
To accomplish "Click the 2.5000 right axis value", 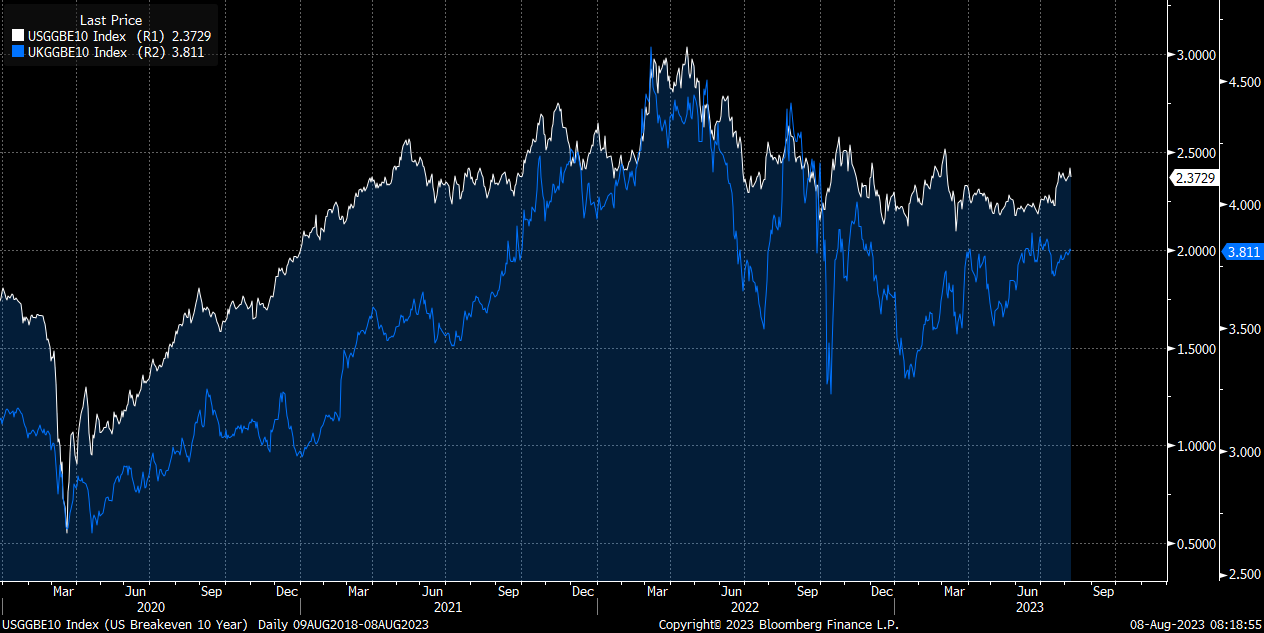I will point(1198,153).
